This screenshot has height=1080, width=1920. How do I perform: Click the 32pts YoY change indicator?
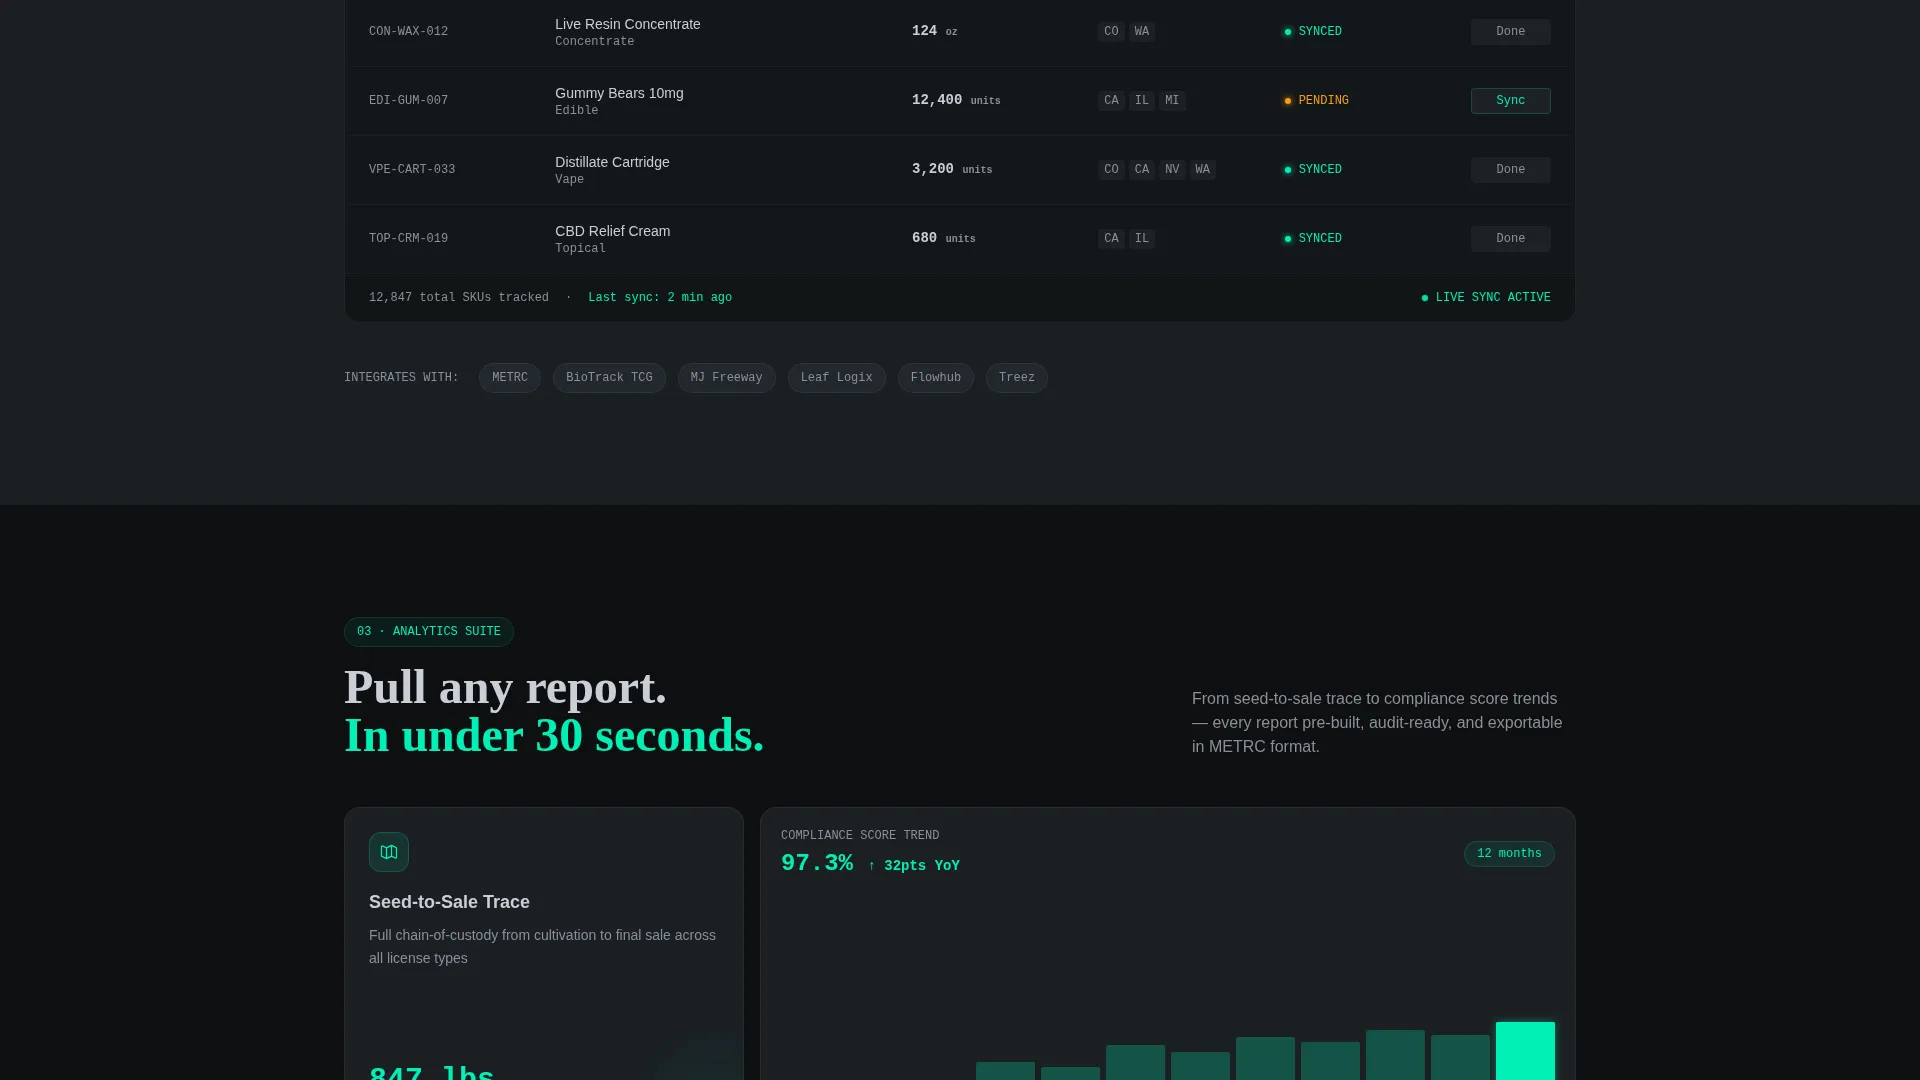(914, 866)
